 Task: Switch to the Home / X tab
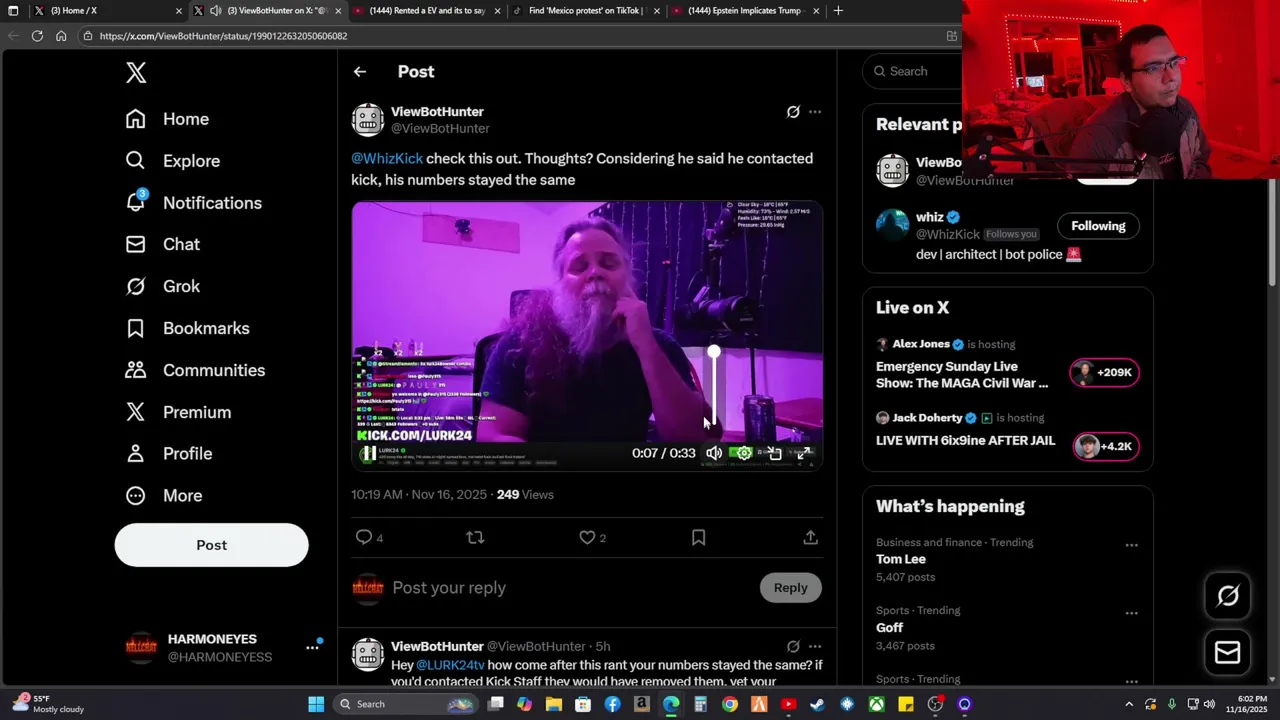(x=108, y=11)
